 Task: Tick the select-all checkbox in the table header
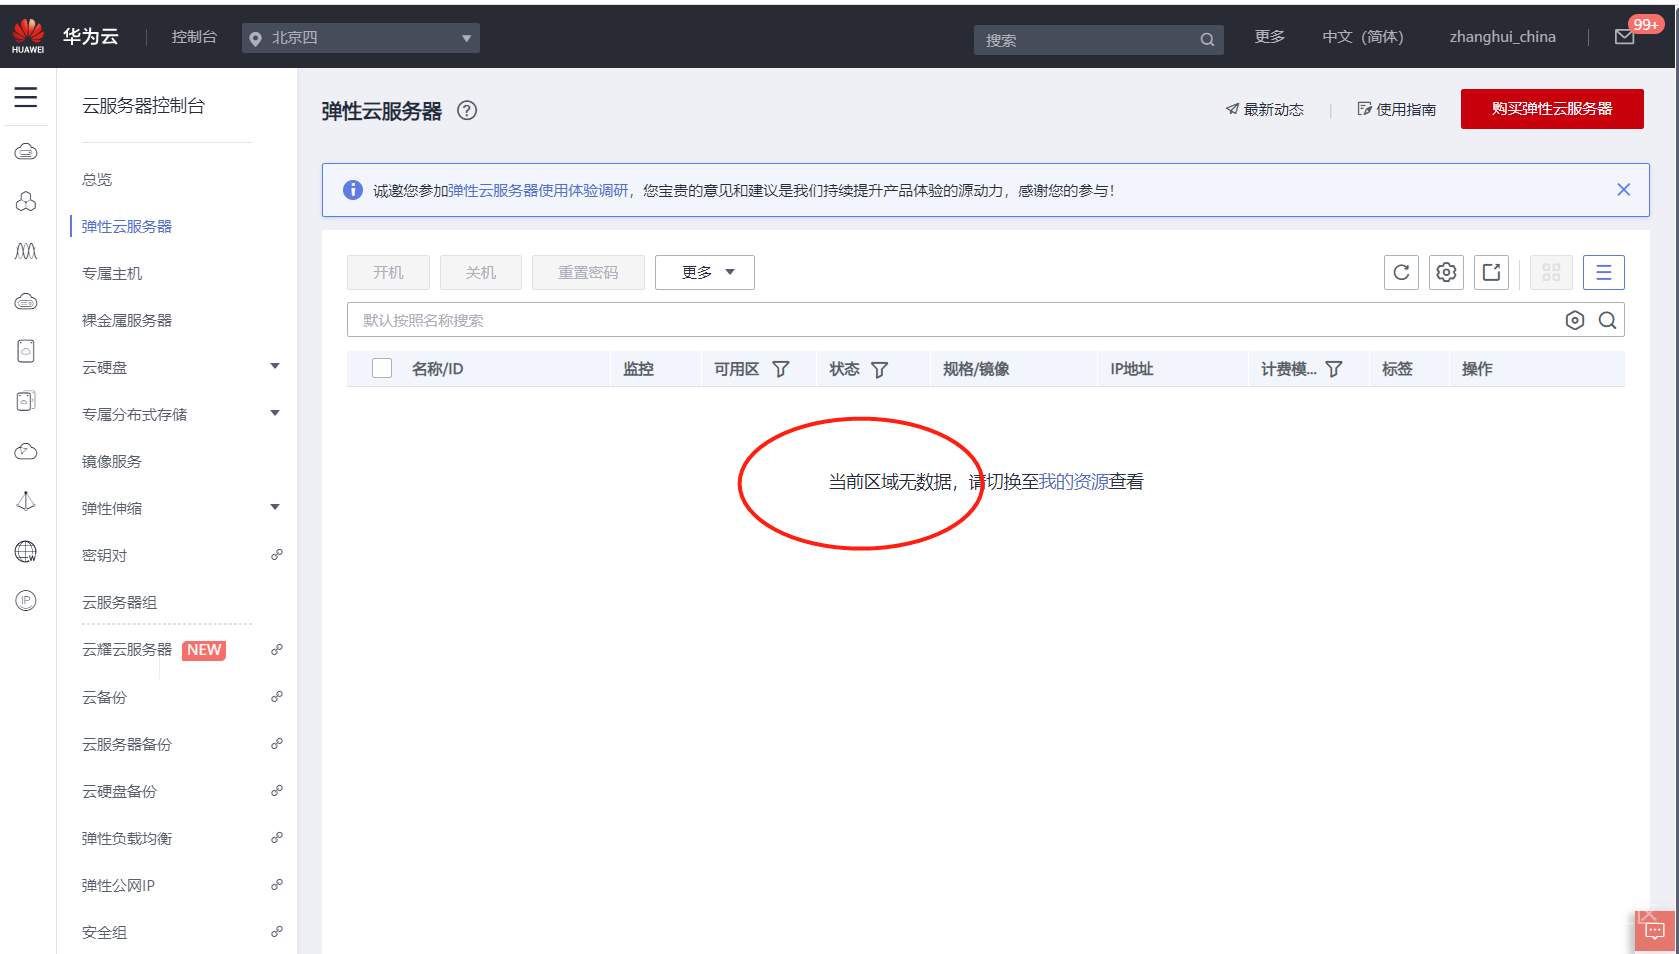pyautogui.click(x=382, y=368)
